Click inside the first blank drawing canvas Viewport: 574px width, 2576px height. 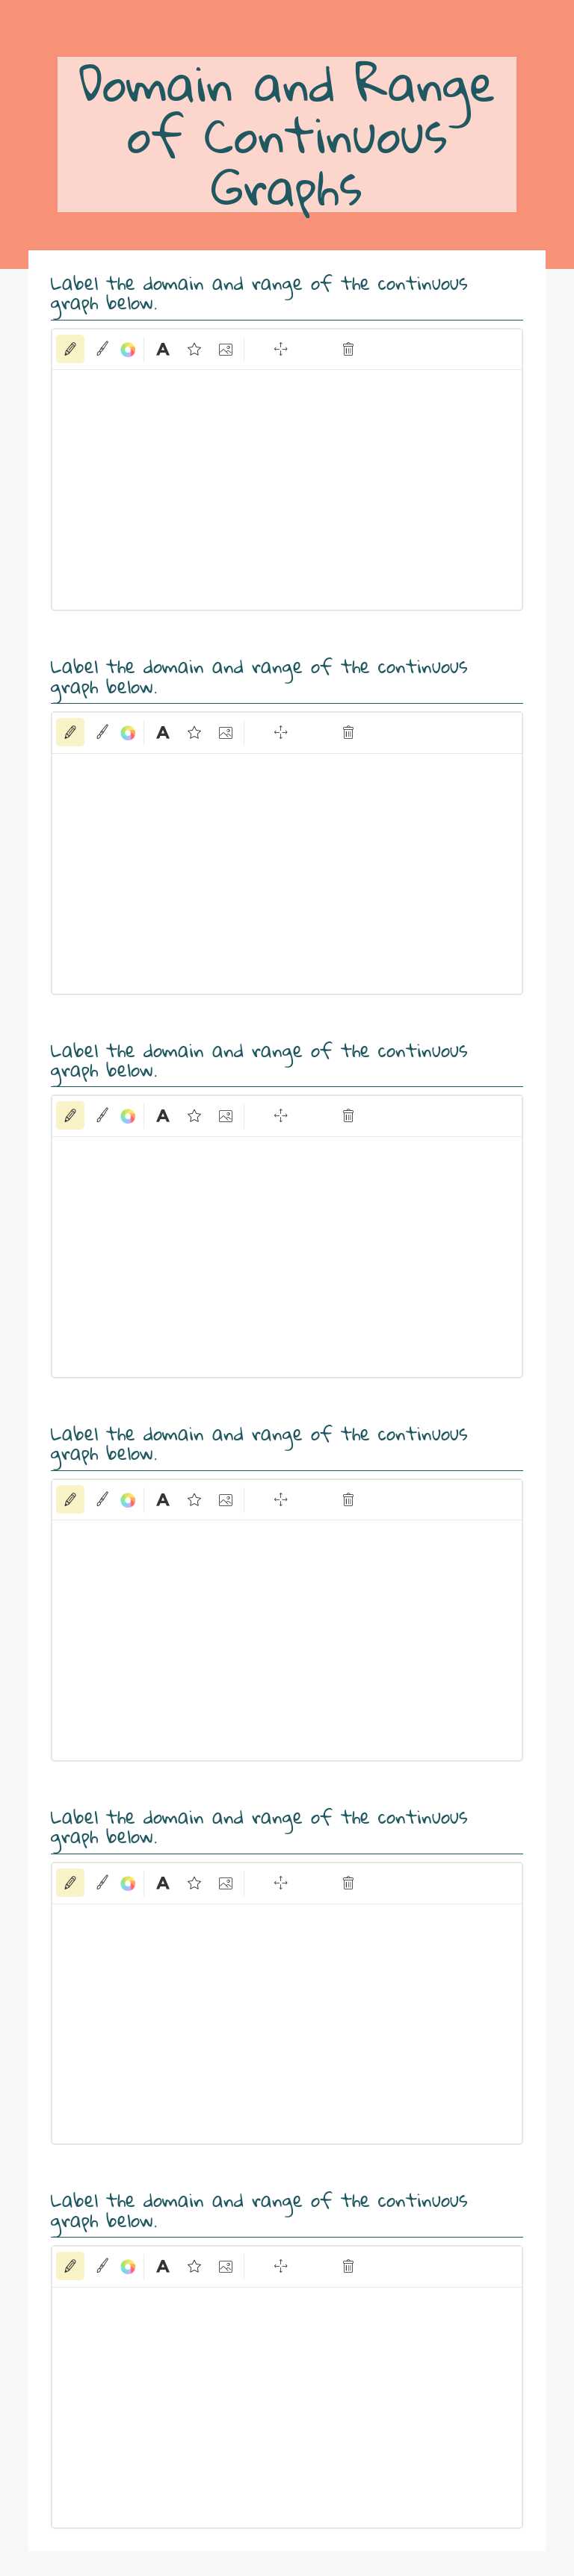click(x=287, y=490)
